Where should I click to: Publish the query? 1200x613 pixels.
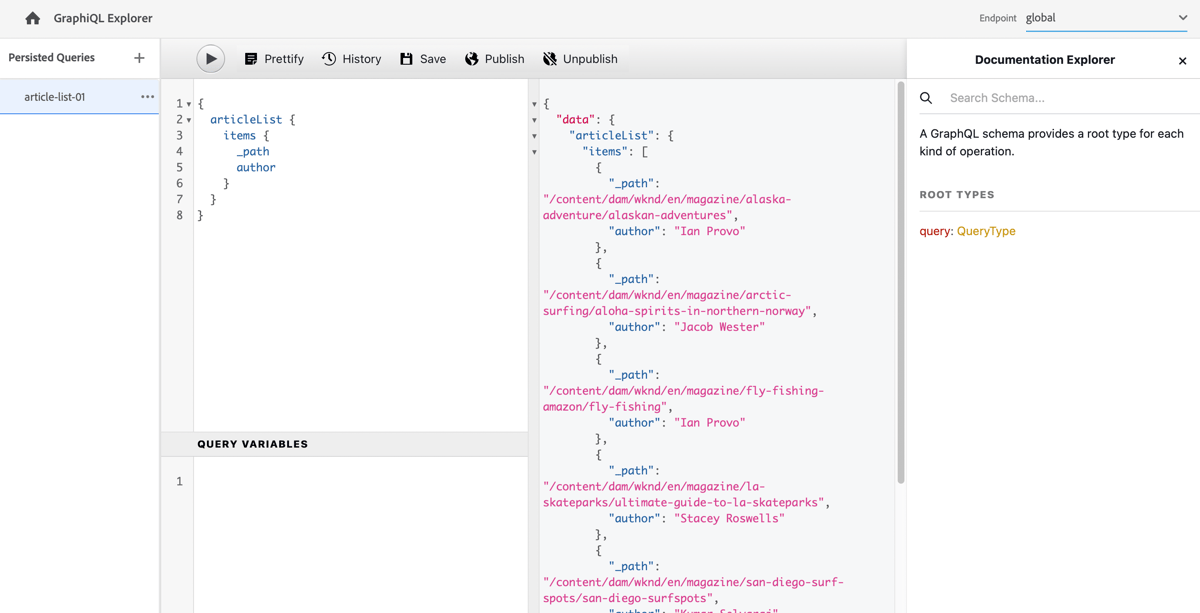[494, 59]
